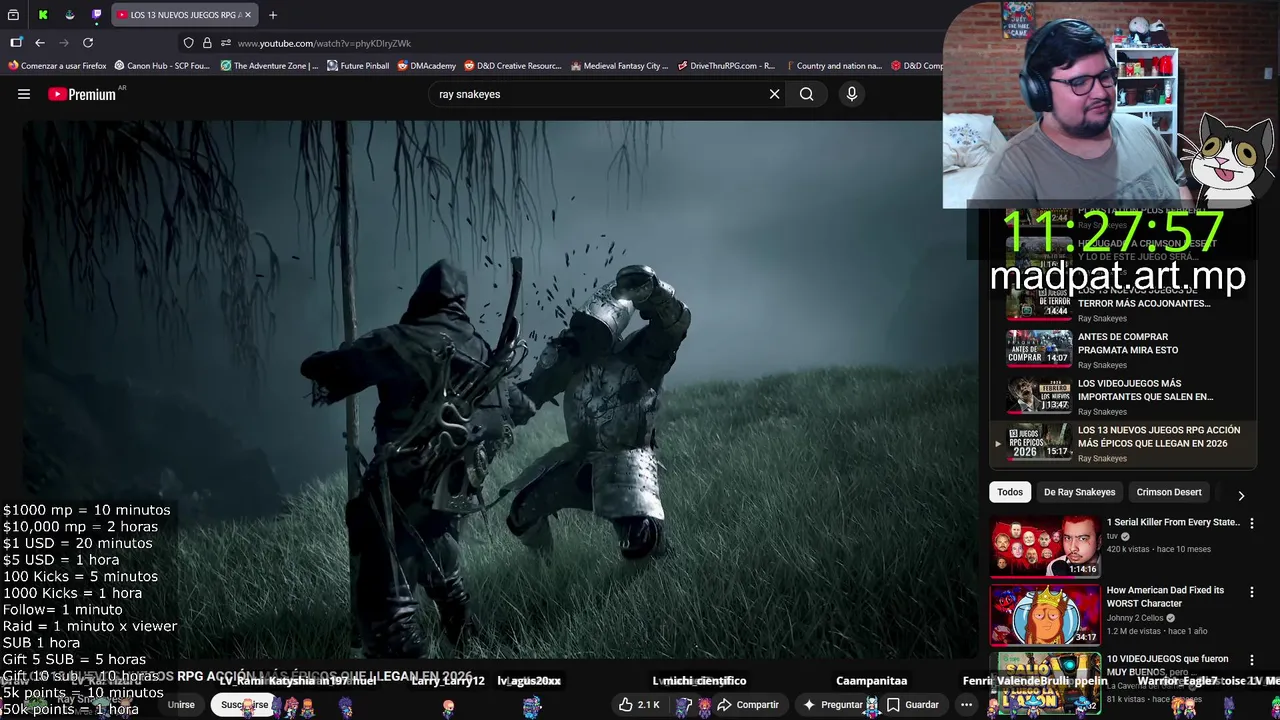Open 'ANTES DE COMPRAR PRAGMATA' playlist thumbnail
1280x720 pixels.
1038,349
